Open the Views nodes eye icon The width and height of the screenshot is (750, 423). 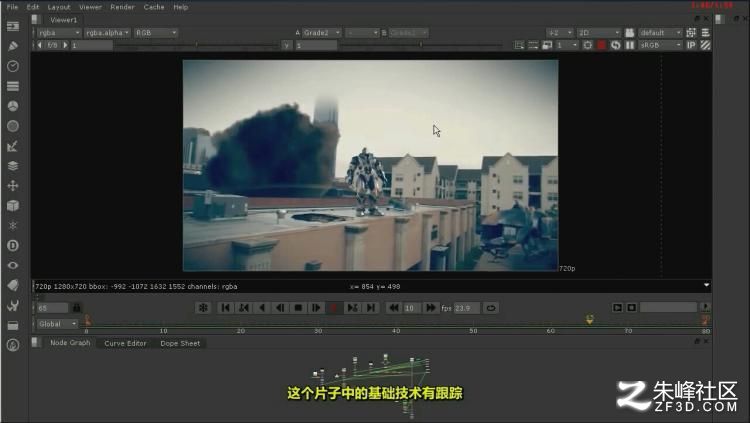(x=13, y=266)
